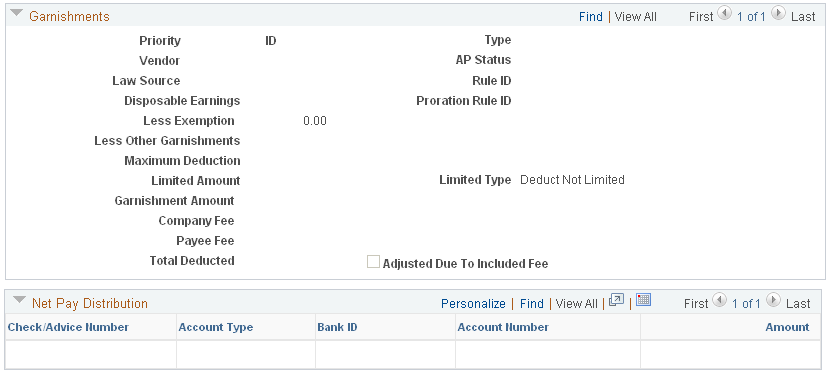828x372 pixels.
Task: Show next row arrow in Net Pay Distribution
Action: click(773, 301)
